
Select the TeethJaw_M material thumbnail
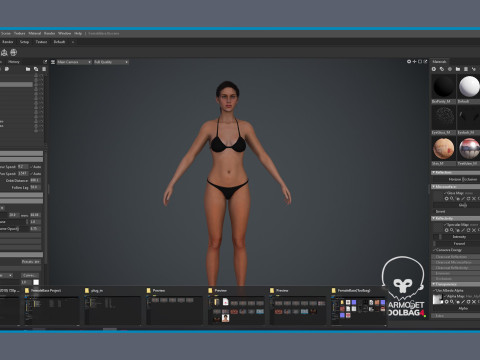pyautogui.click(x=469, y=149)
